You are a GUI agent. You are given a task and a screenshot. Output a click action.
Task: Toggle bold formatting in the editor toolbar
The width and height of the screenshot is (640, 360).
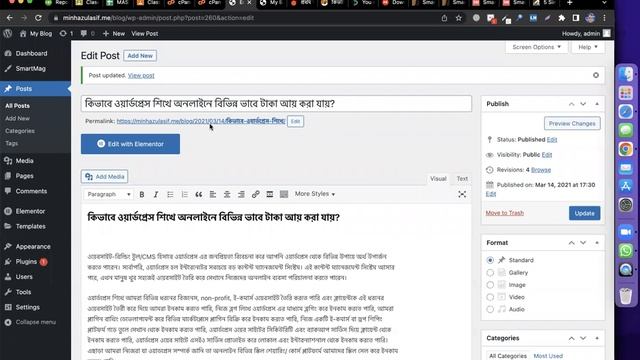tap(142, 194)
